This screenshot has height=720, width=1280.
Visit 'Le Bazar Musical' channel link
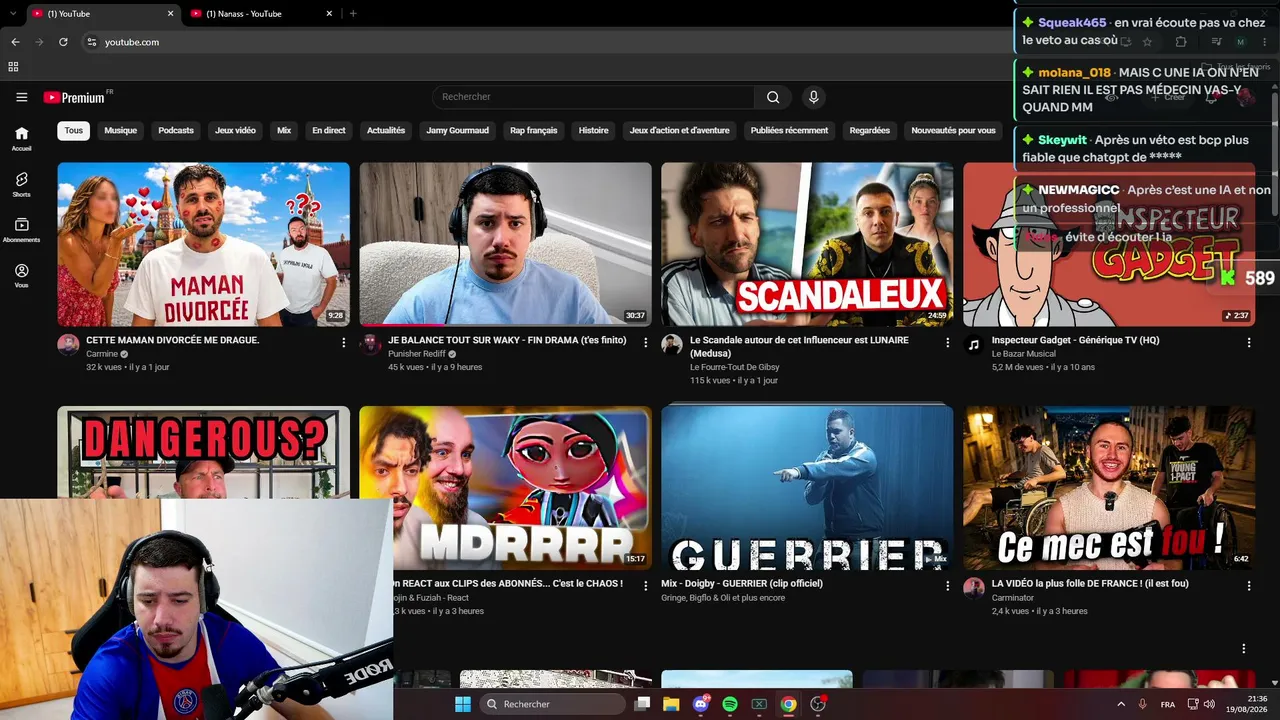[x=1025, y=354]
